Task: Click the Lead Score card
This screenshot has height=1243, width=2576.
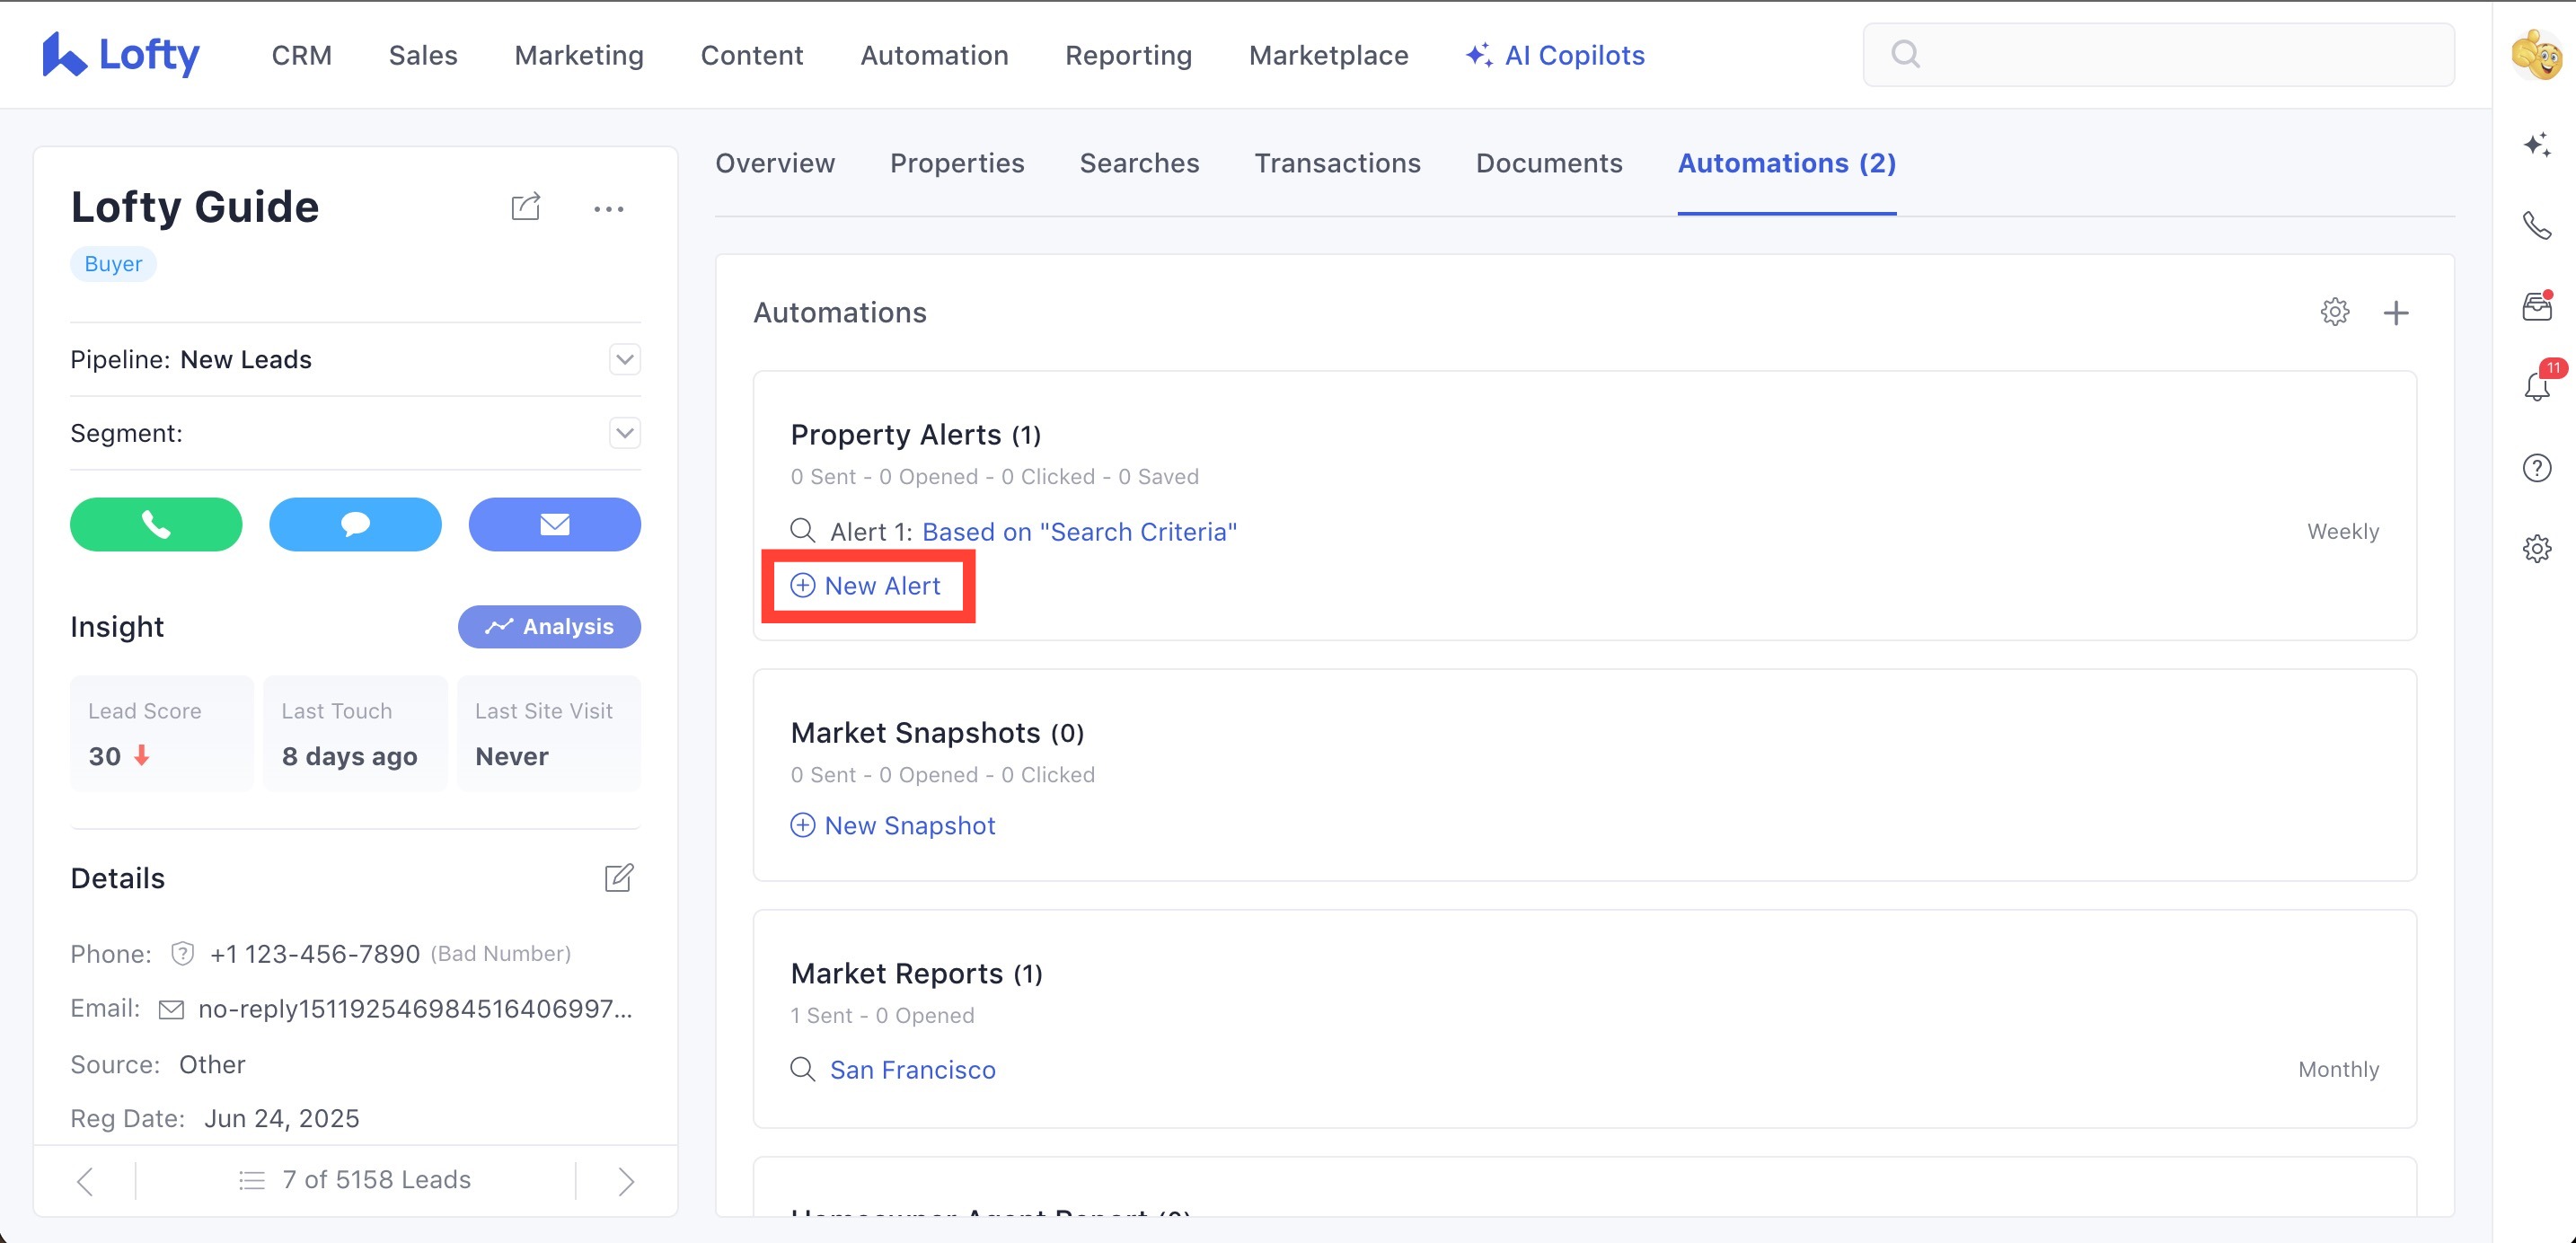Action: tap(161, 734)
